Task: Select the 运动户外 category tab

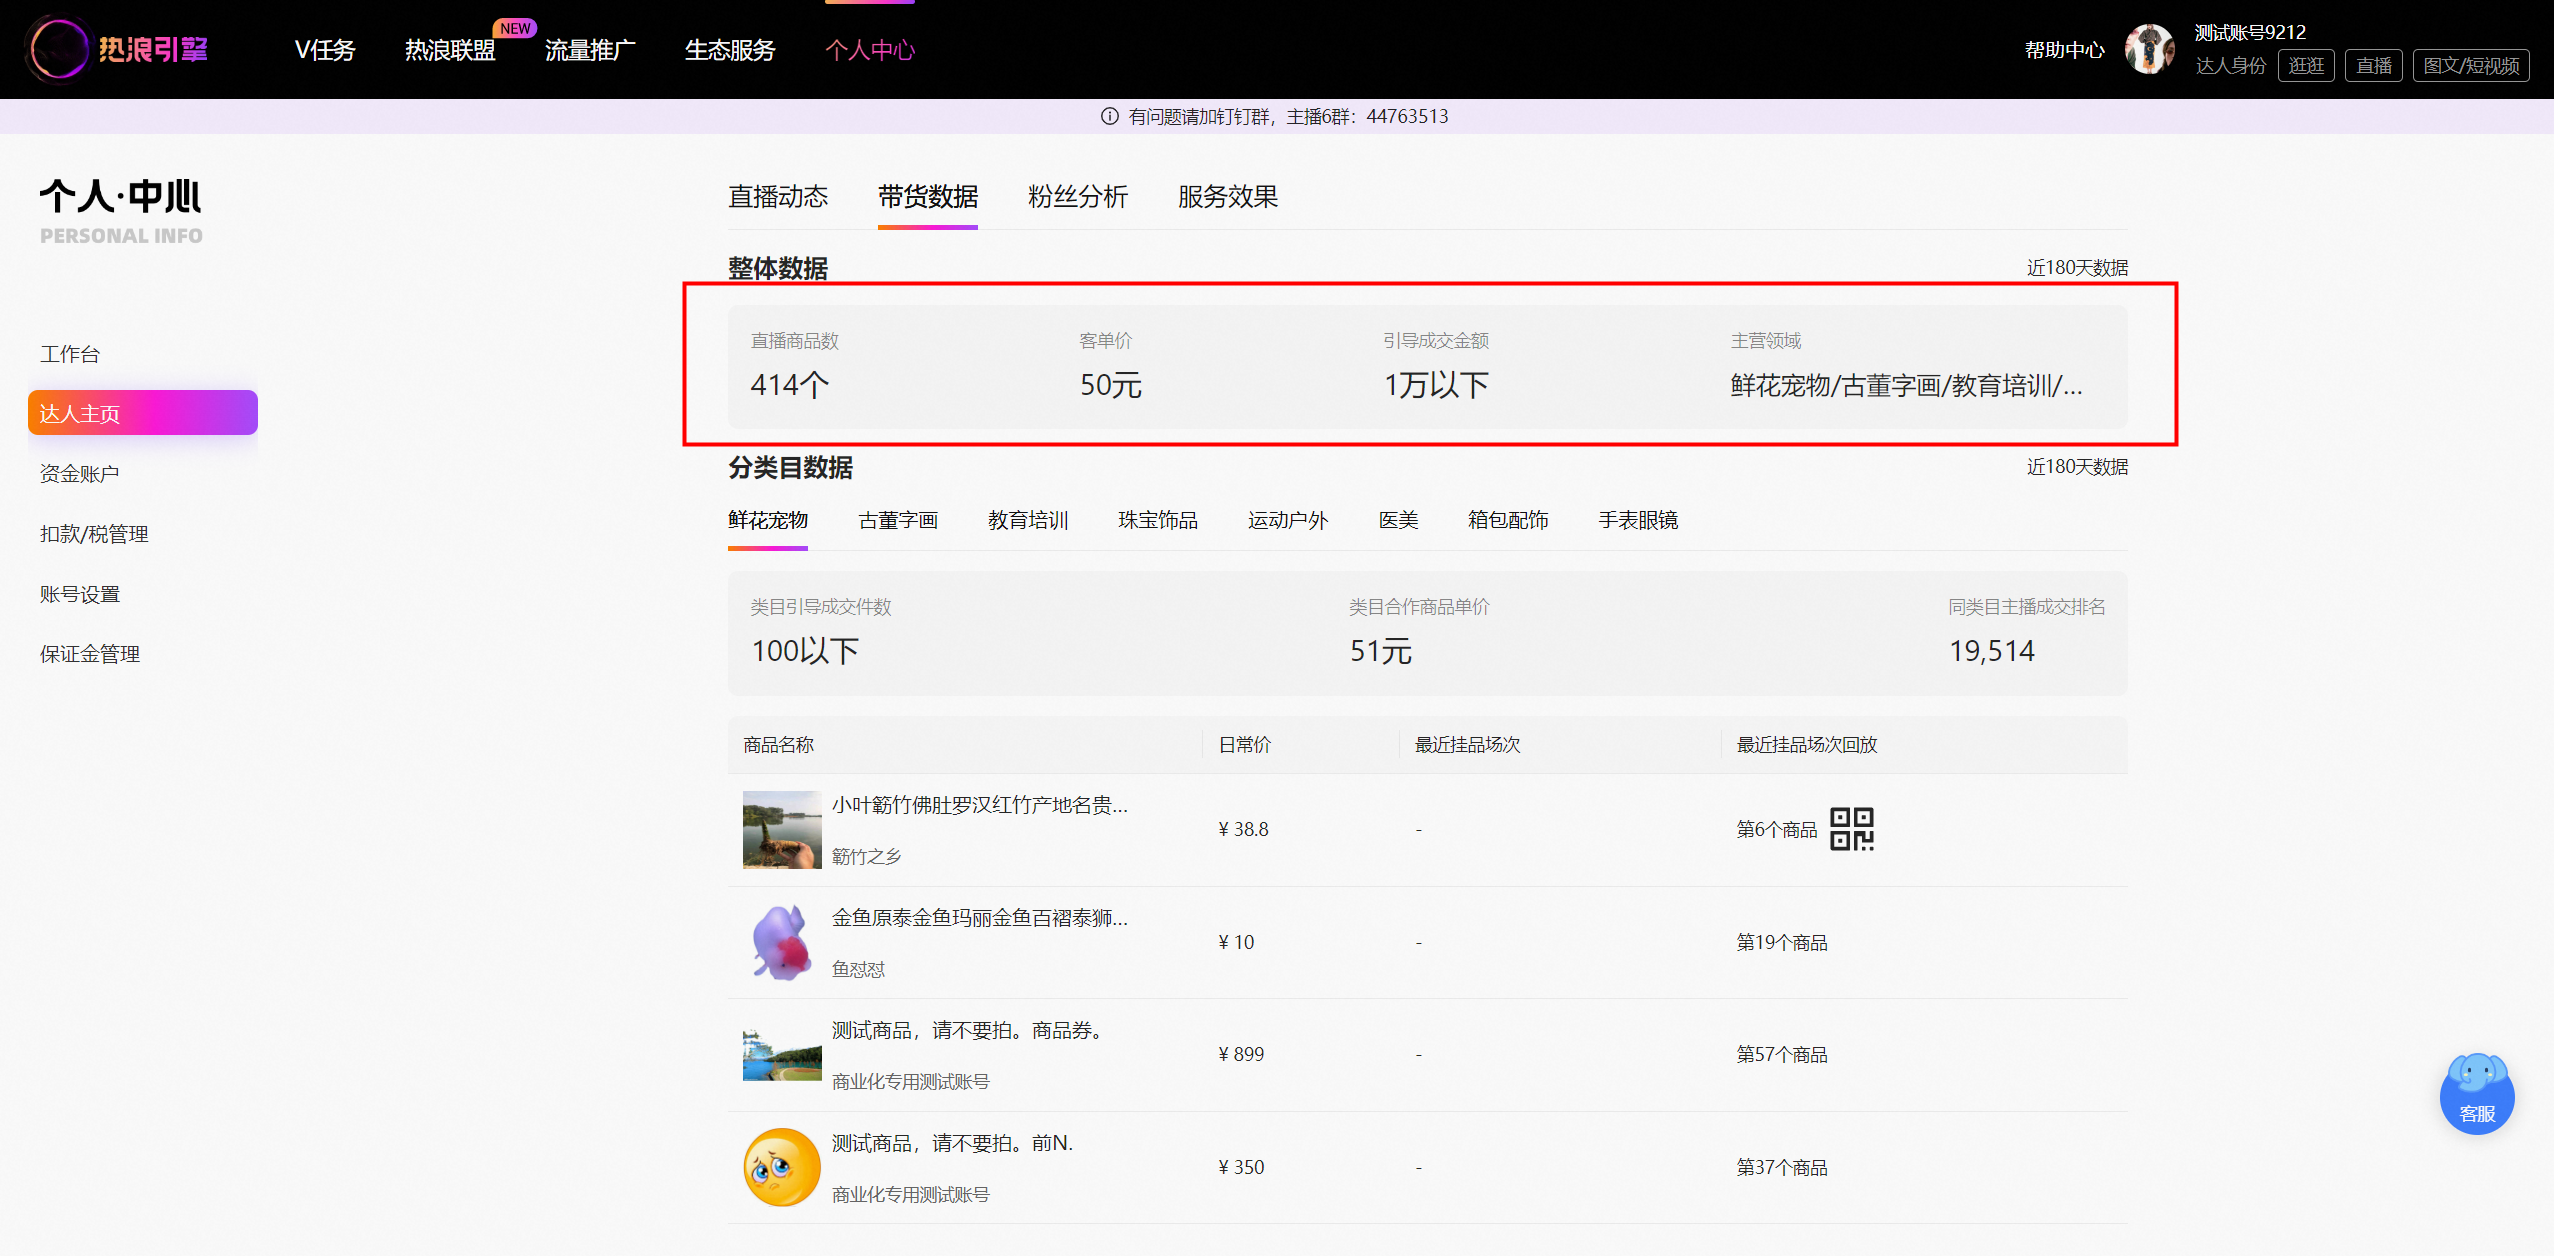Action: point(1288,520)
